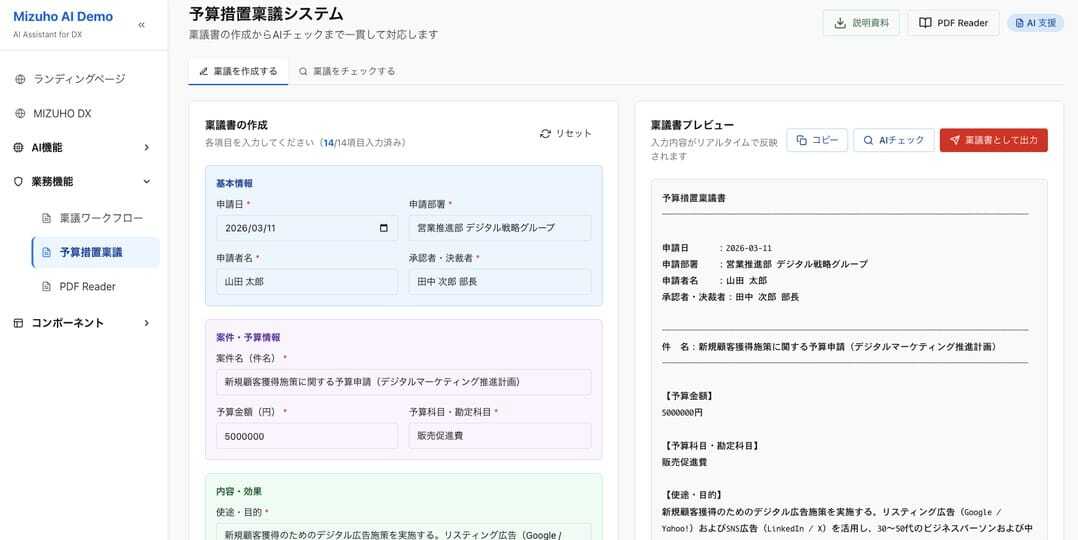Screen dimensions: 1078x540
Task: Click the refresh icon beside リセット
Action: tap(545, 133)
